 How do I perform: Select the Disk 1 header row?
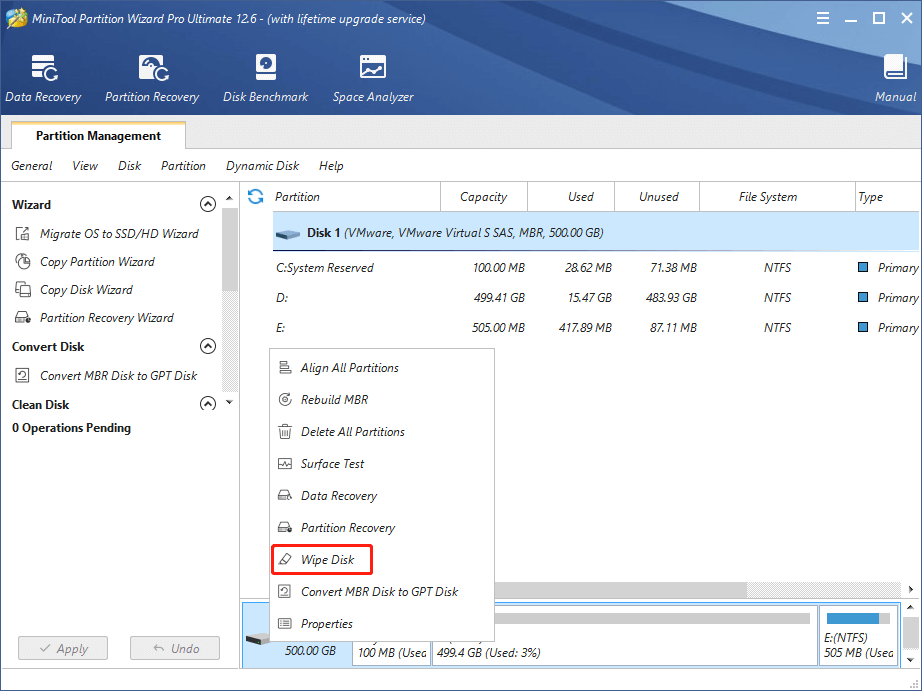coord(596,233)
